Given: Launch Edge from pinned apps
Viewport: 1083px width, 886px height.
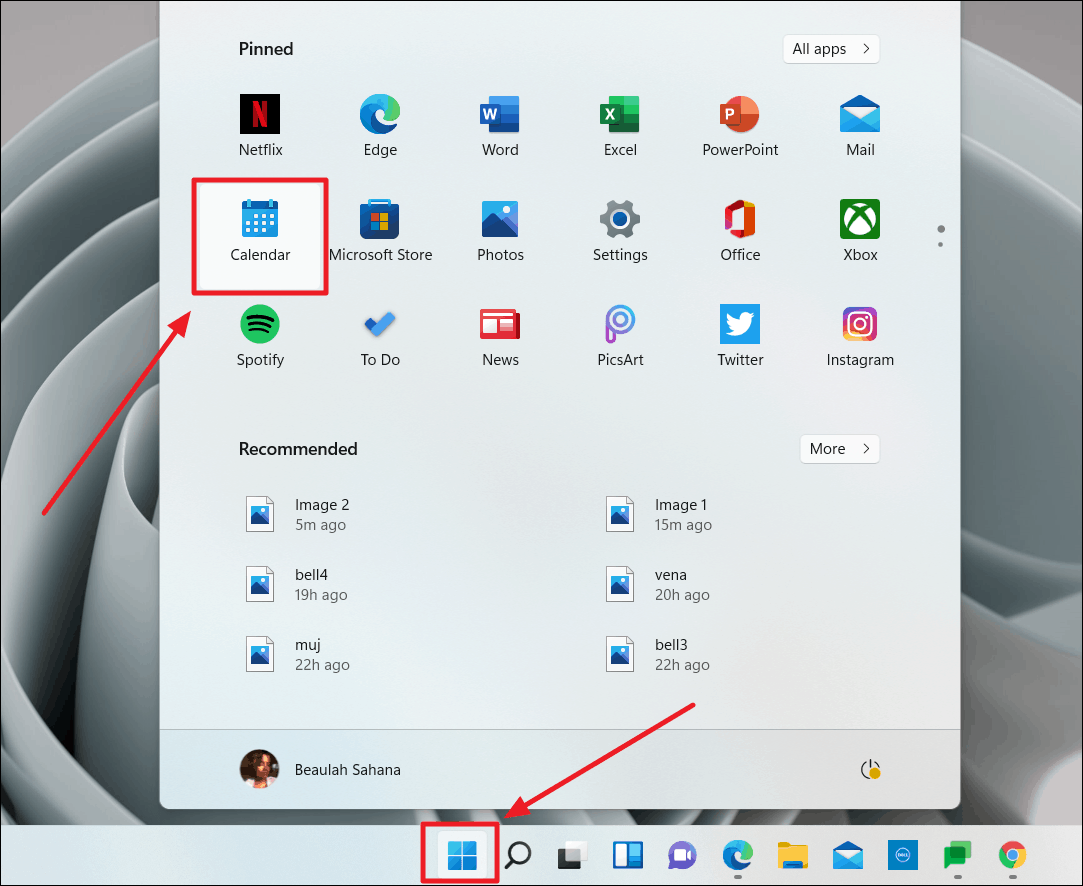Looking at the screenshot, I should [x=380, y=126].
